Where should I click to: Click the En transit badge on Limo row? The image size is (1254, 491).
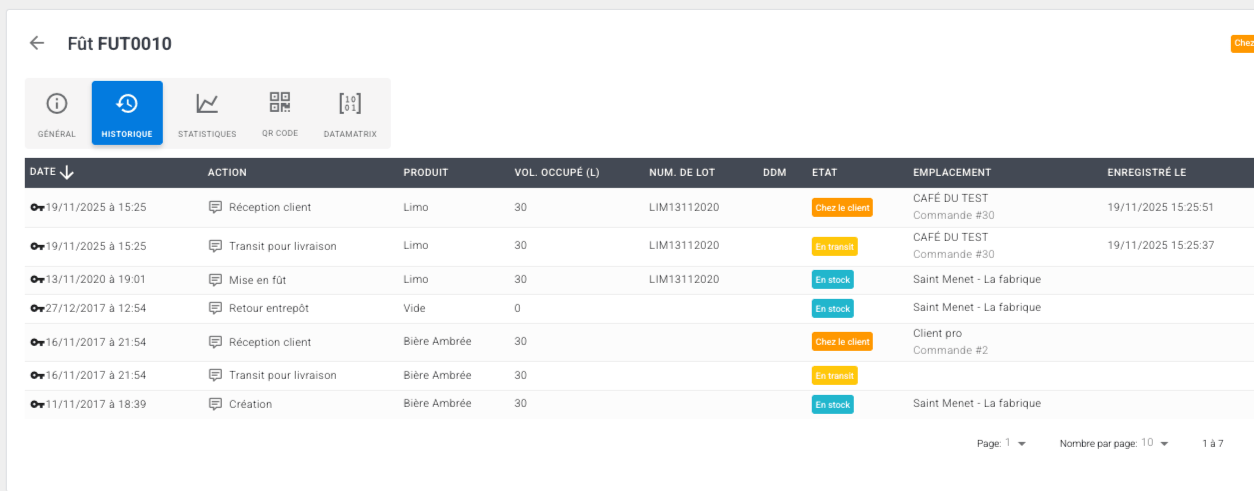pyautogui.click(x=834, y=246)
